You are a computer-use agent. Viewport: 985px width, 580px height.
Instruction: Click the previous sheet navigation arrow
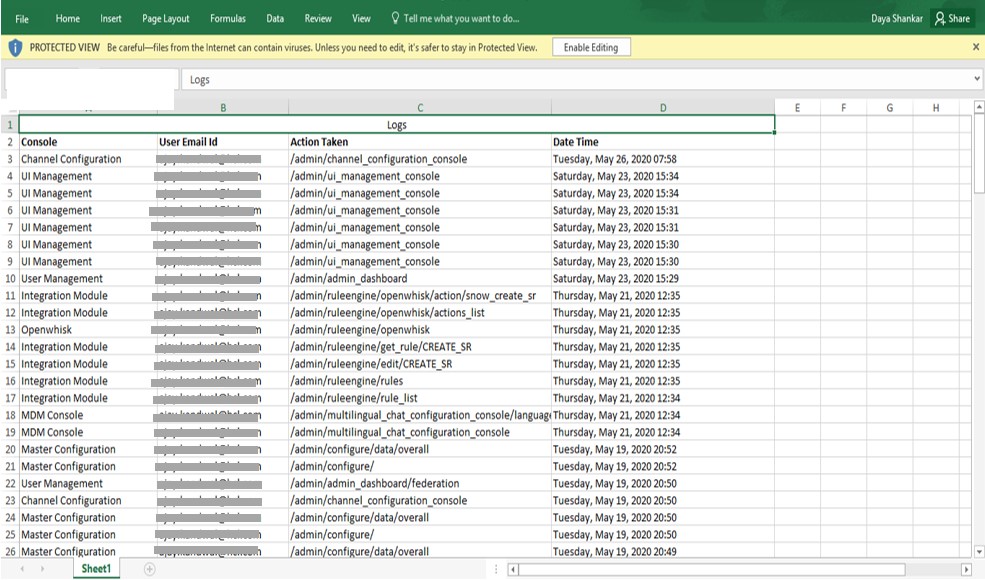coord(24,569)
